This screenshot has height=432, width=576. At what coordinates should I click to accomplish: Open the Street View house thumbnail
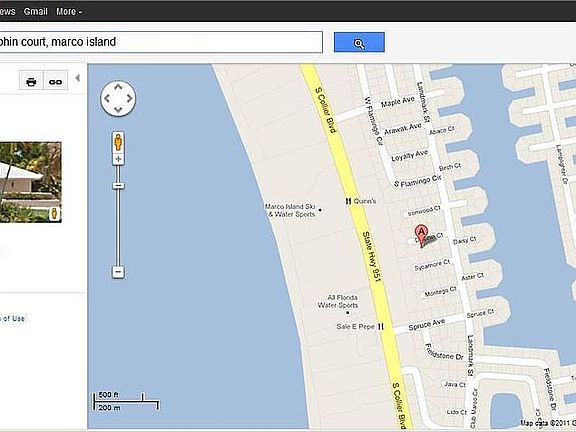tap(30, 182)
